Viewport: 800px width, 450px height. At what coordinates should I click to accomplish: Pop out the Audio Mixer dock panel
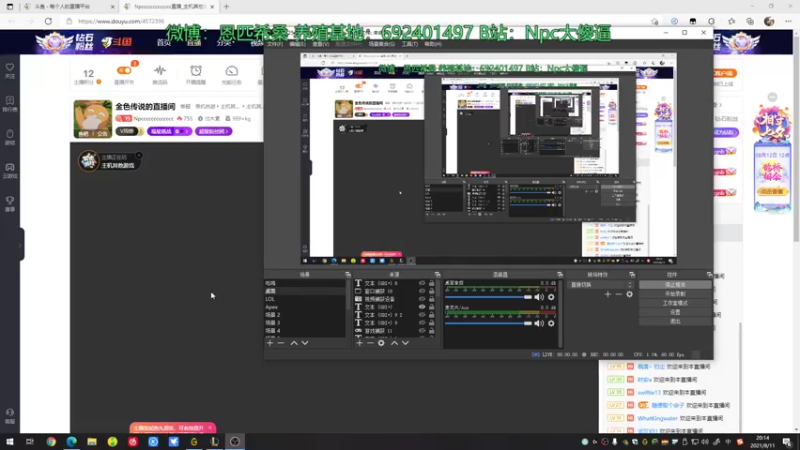click(560, 274)
